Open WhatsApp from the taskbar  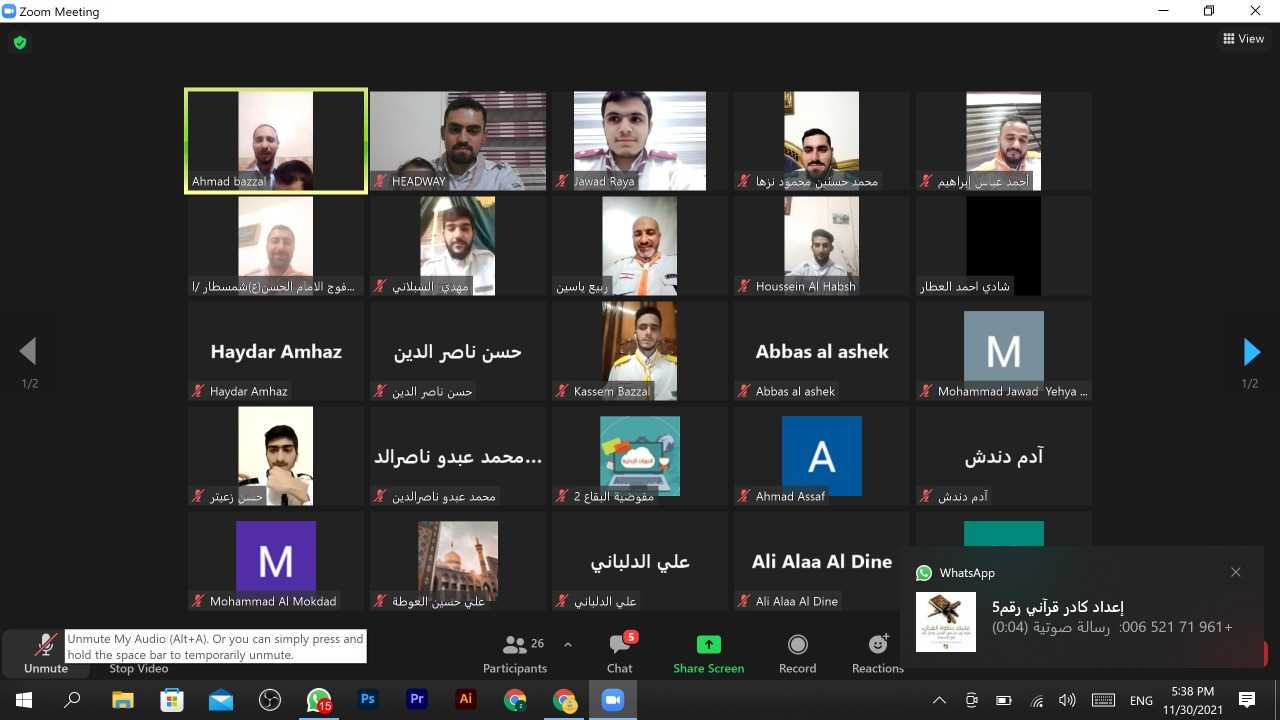coord(319,700)
